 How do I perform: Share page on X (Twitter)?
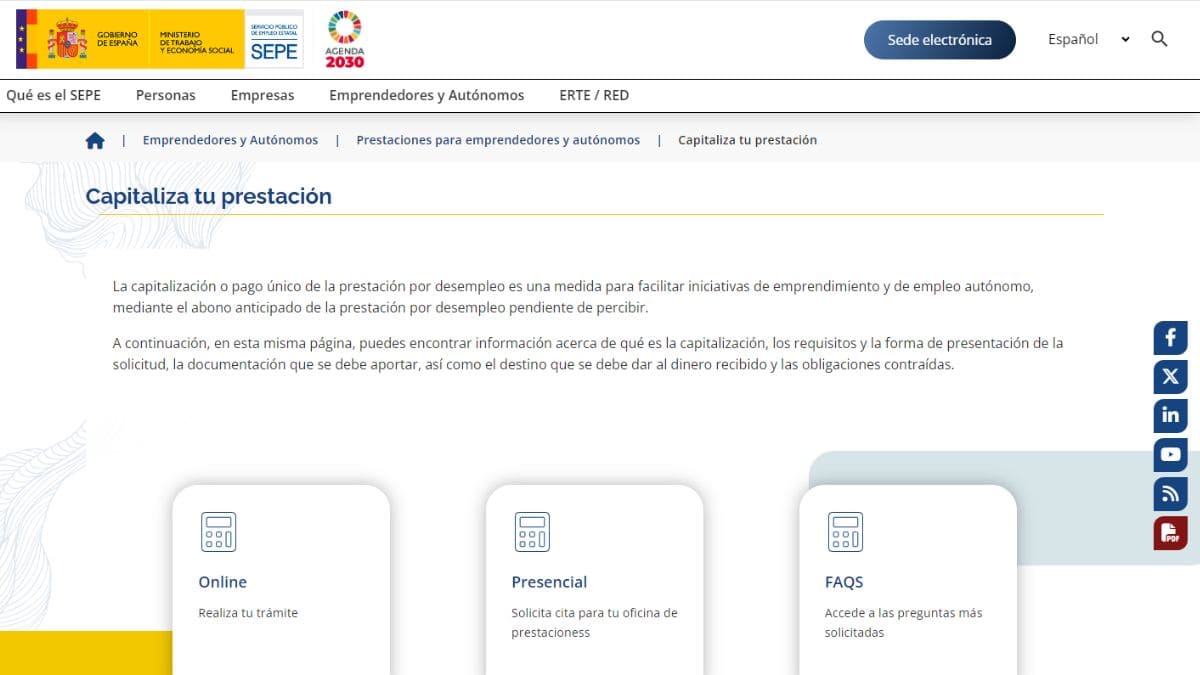click(x=1170, y=377)
